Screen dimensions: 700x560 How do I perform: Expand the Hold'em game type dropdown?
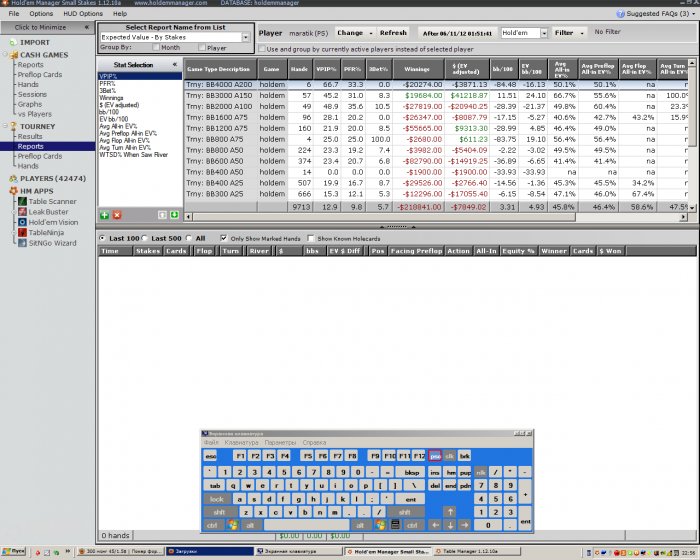pos(544,33)
